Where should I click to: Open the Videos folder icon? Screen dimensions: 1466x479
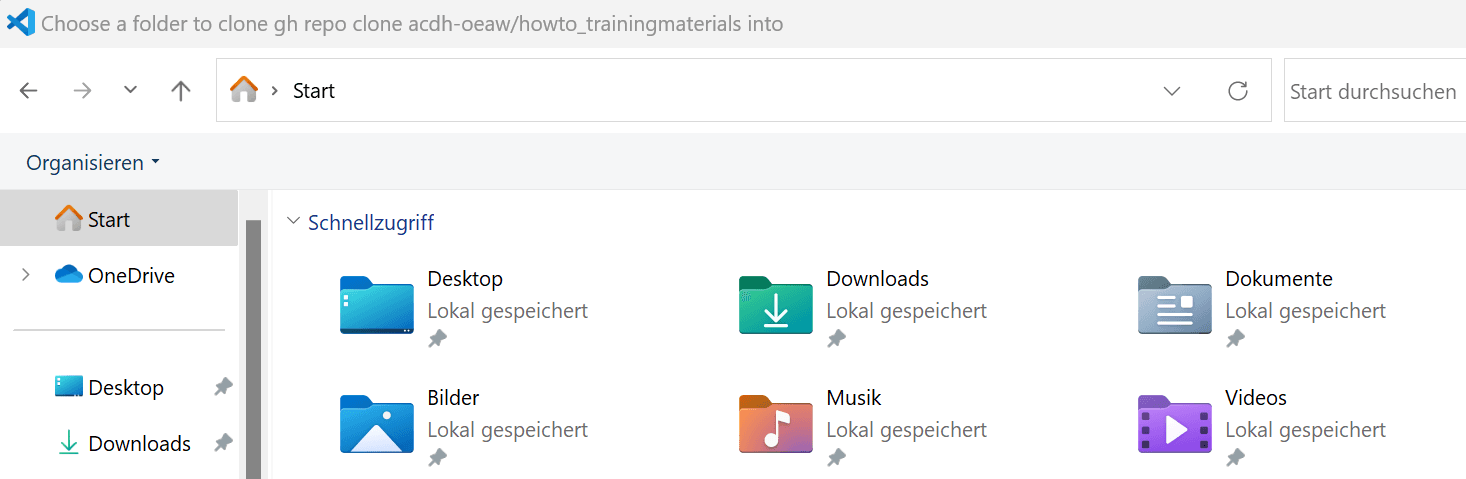(x=1175, y=424)
